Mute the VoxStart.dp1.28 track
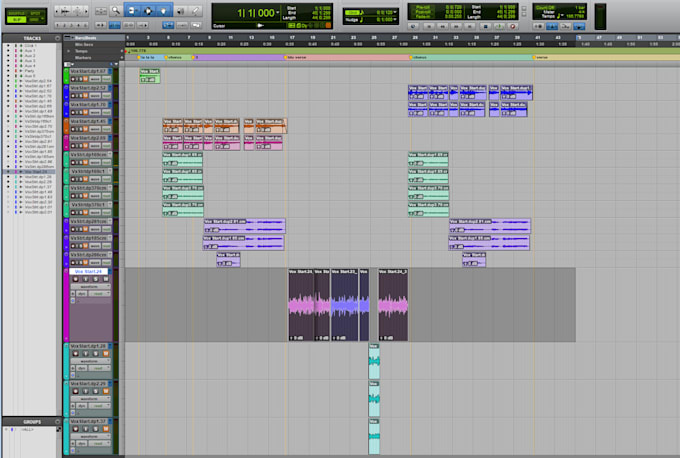Screen dimensions: 680x458 [x=105, y=354]
